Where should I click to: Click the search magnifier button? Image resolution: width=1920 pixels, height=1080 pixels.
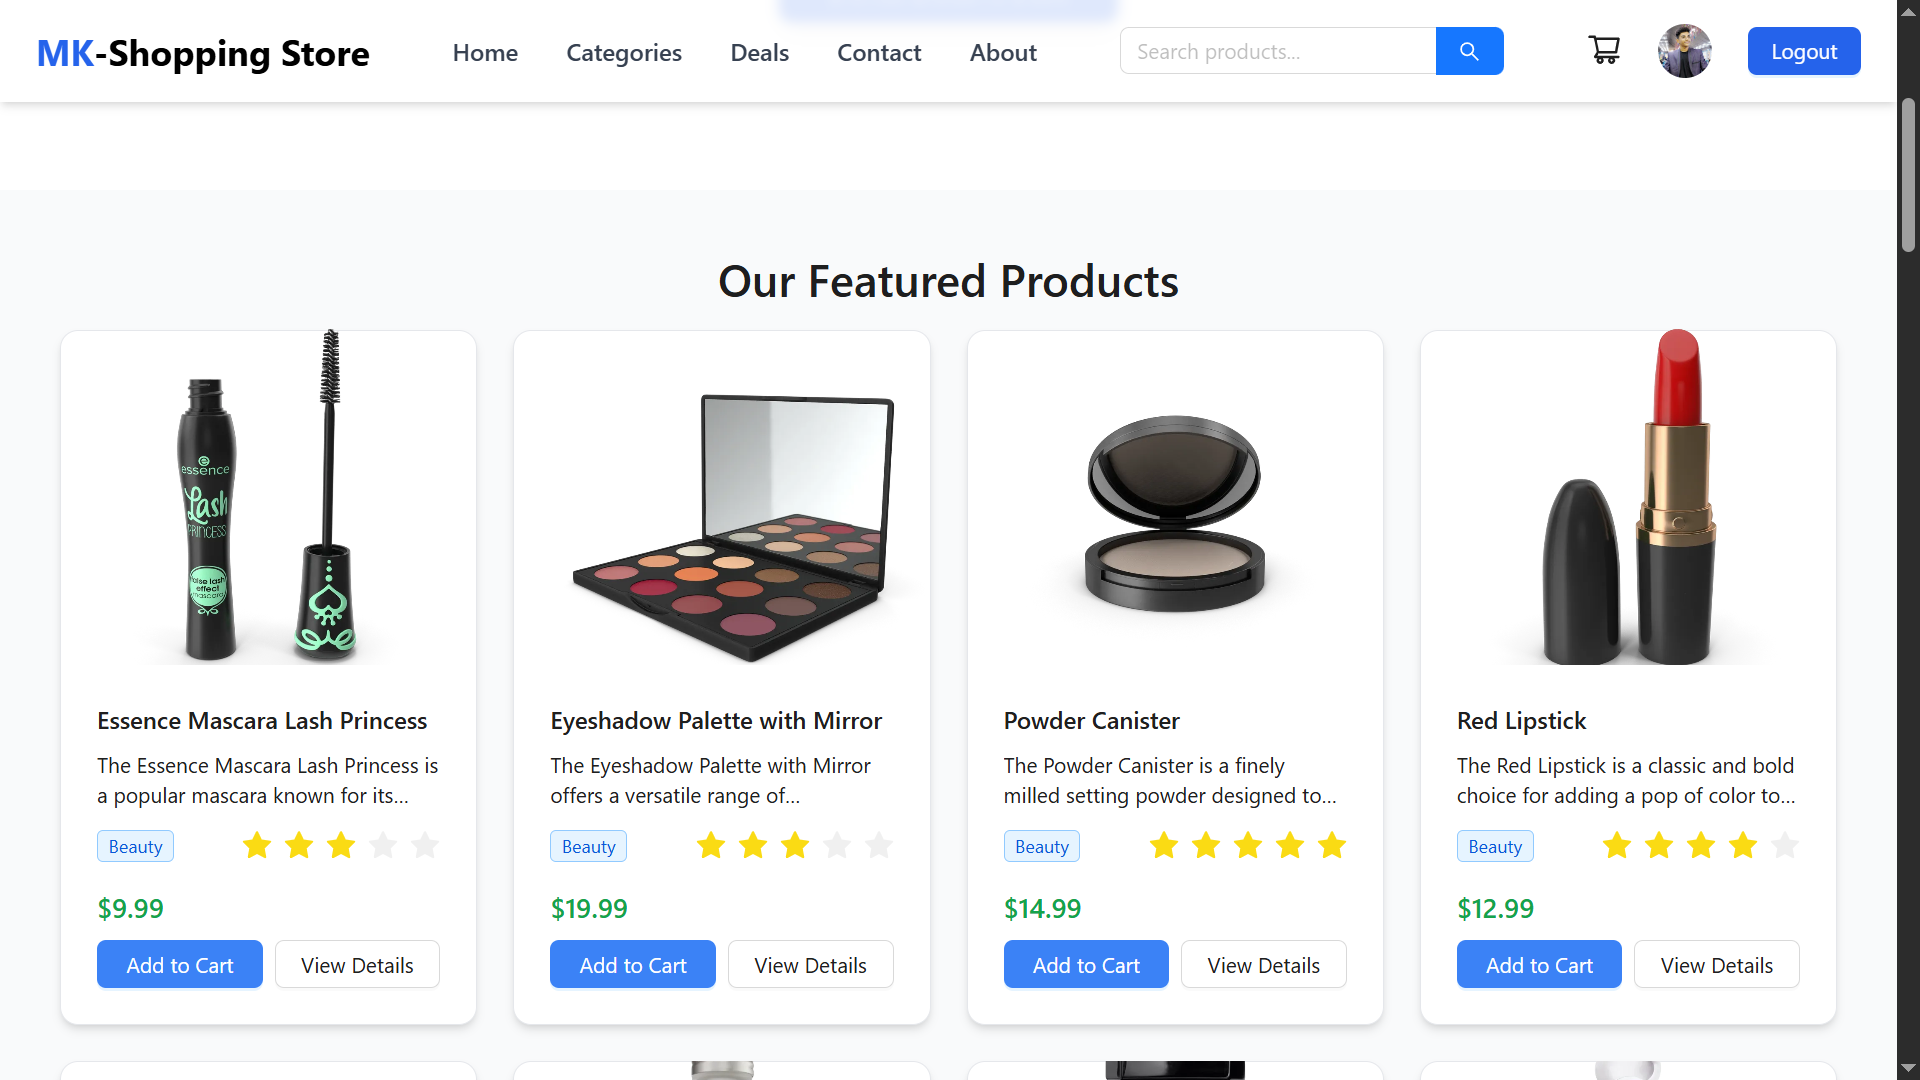pyautogui.click(x=1469, y=51)
